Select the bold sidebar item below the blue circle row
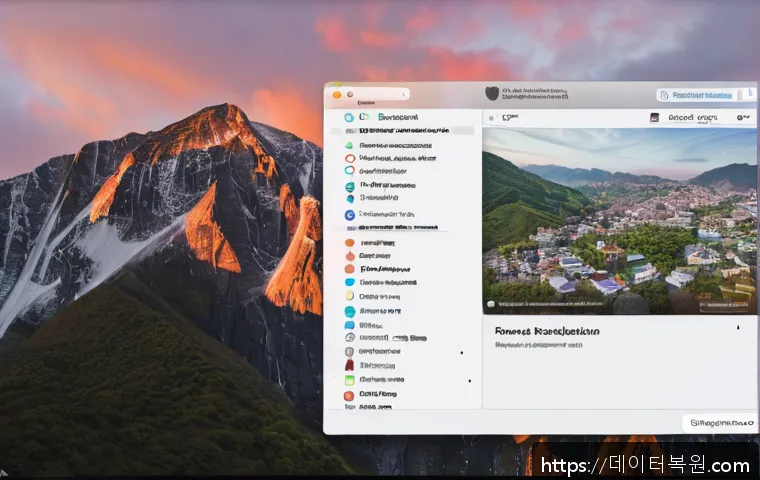This screenshot has height=480, width=760. pos(400,227)
